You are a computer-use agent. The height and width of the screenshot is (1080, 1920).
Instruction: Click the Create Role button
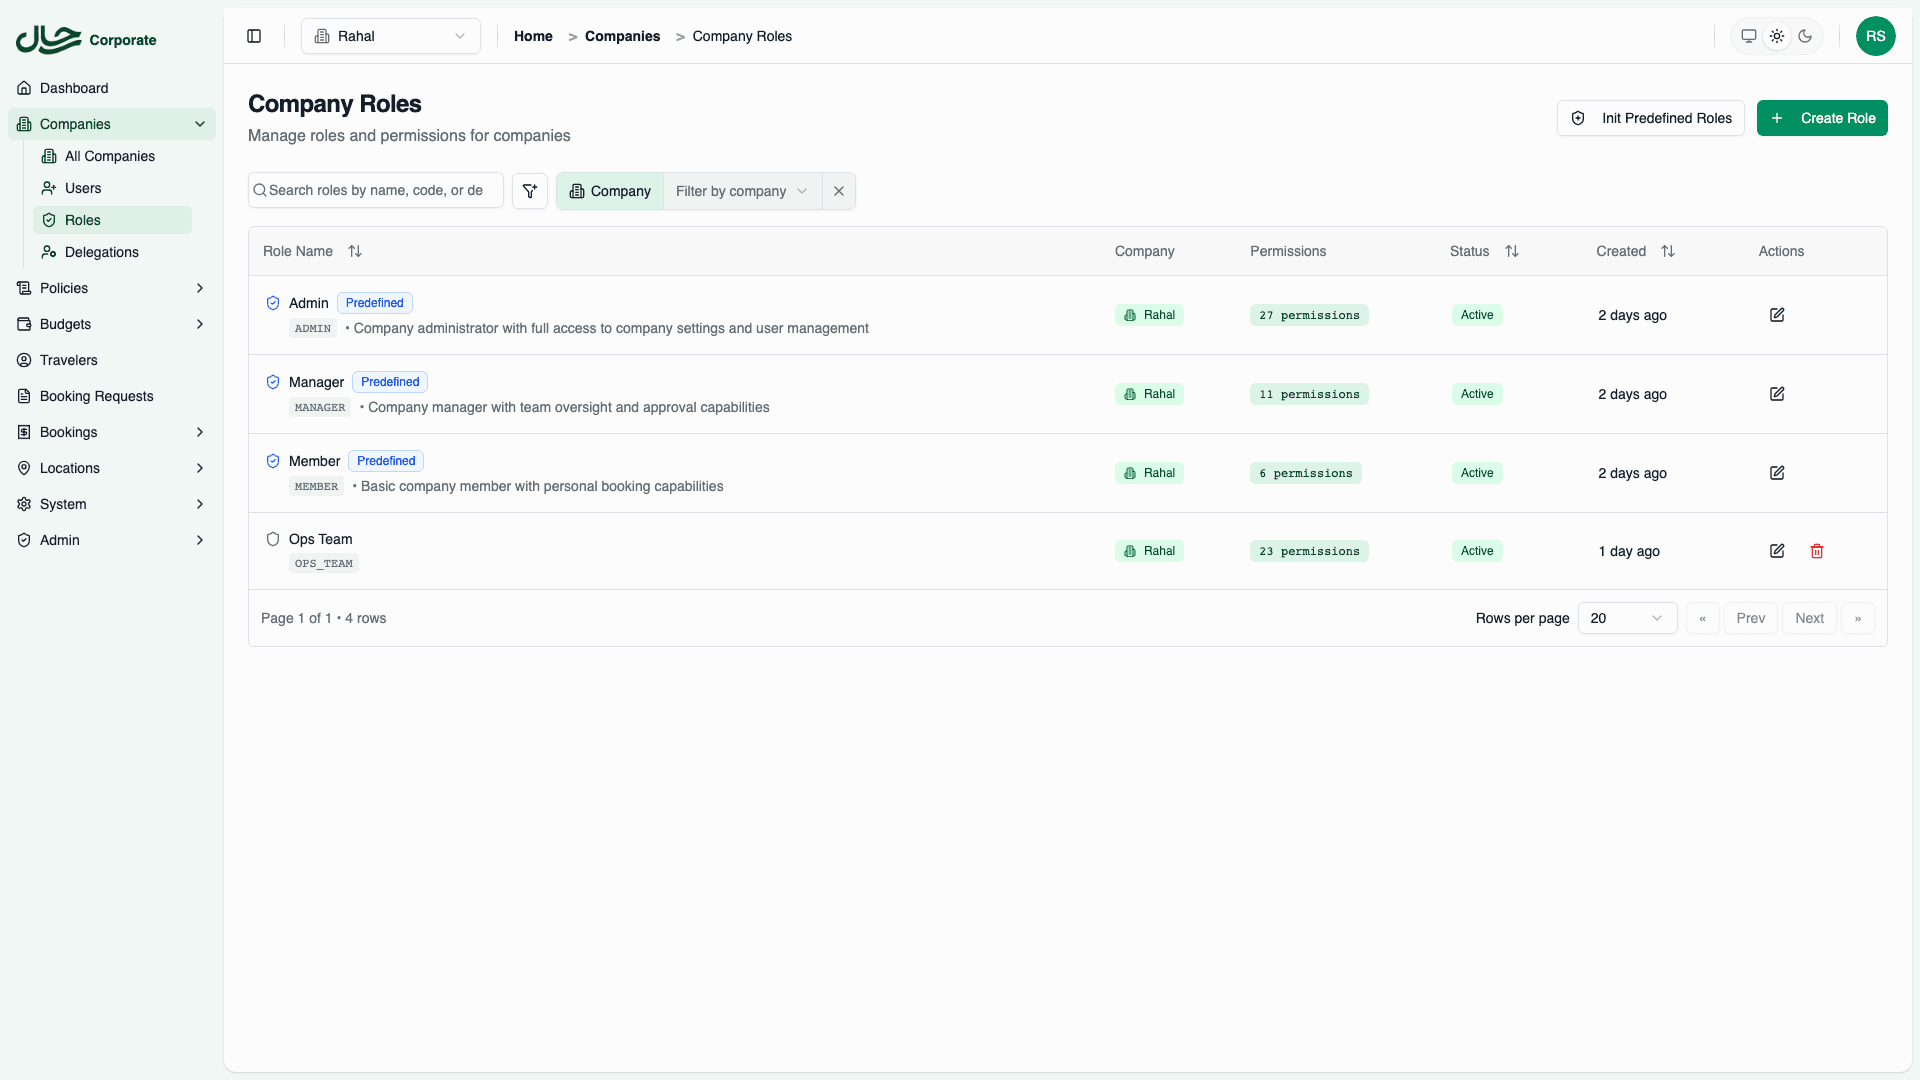(x=1821, y=118)
